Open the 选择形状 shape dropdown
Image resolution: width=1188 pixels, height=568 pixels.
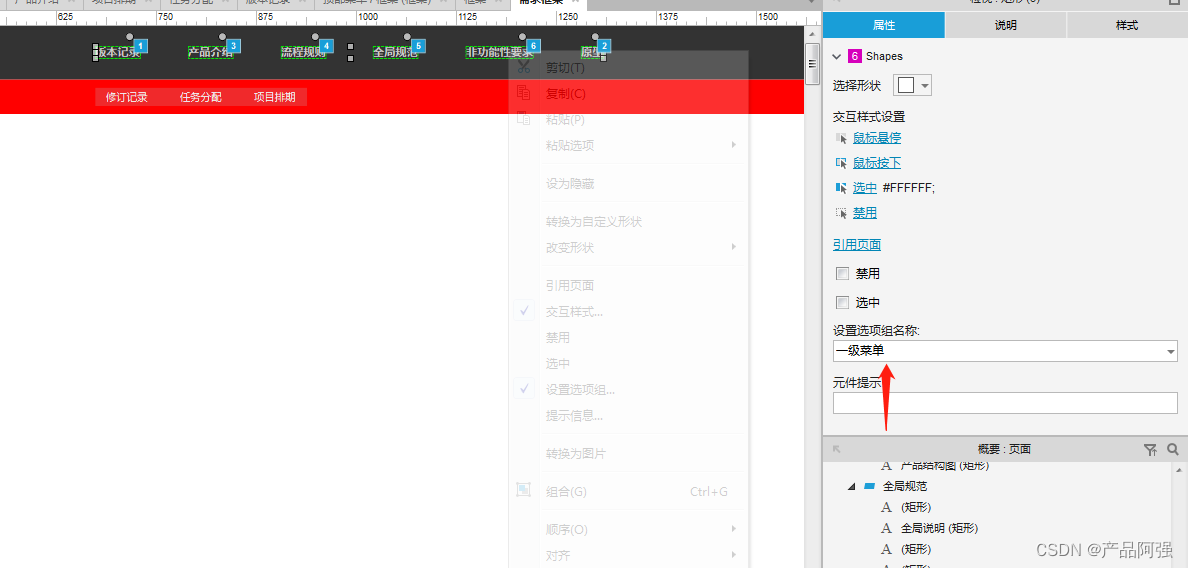[x=925, y=86]
